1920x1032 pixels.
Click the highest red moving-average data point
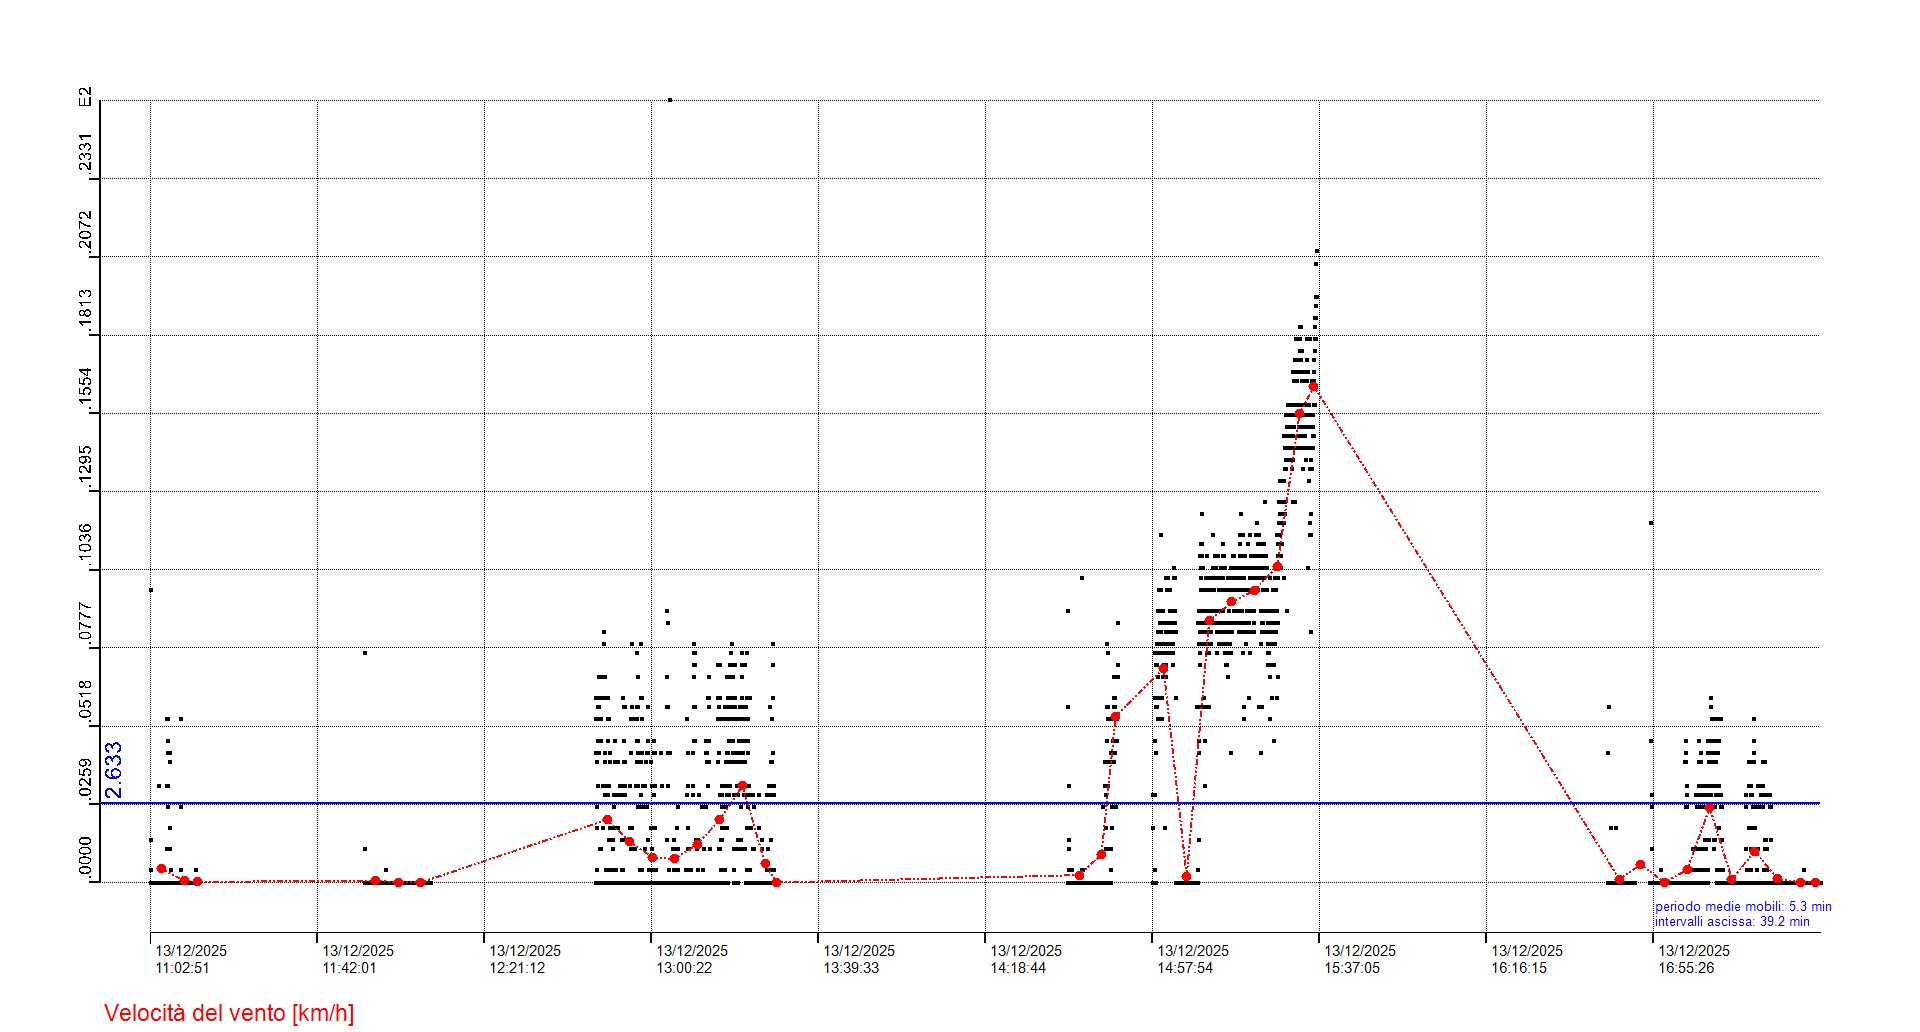coord(1313,386)
